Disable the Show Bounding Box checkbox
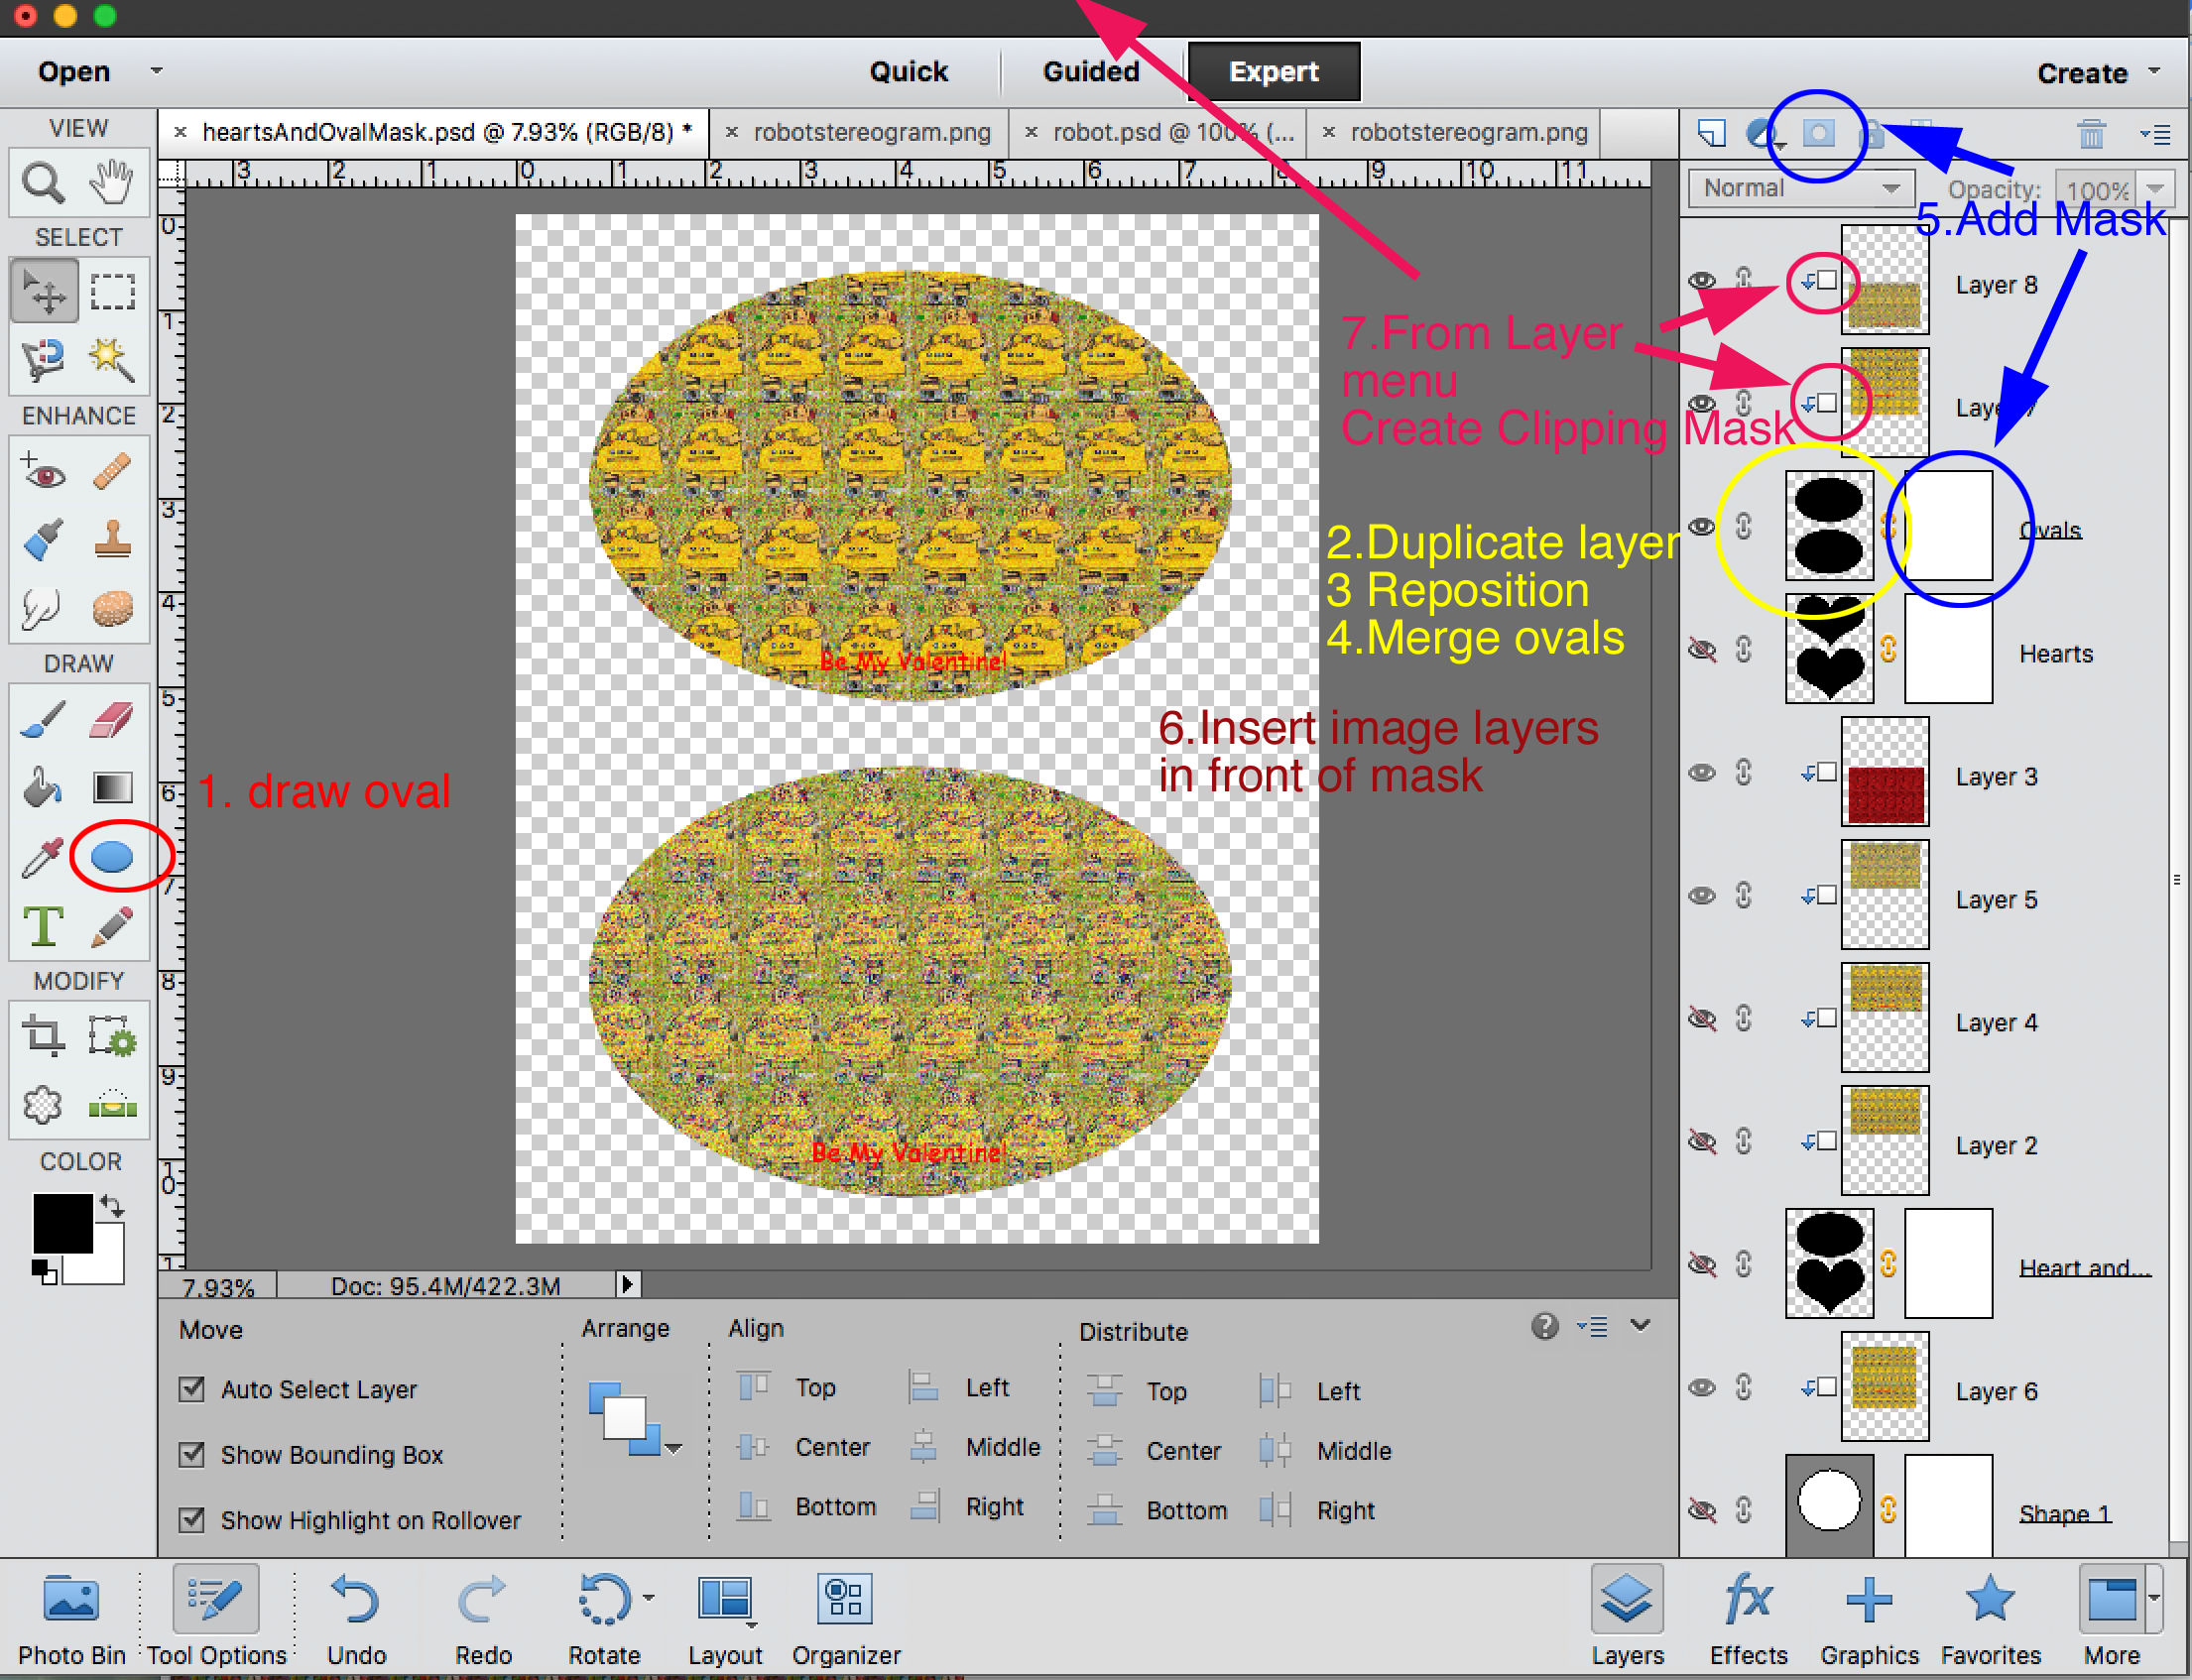The width and height of the screenshot is (2192, 1680). pyautogui.click(x=192, y=1455)
